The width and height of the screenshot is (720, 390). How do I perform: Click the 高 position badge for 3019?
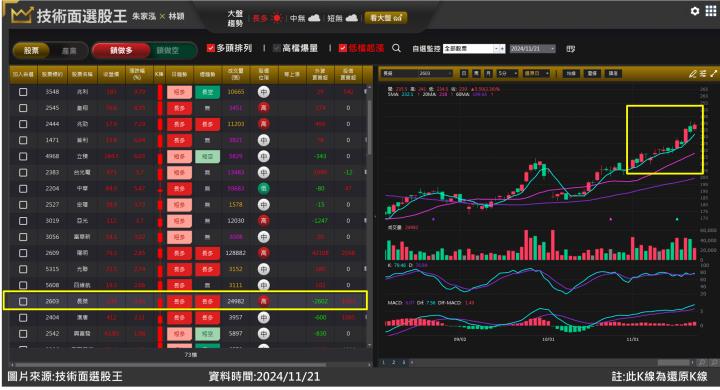(x=264, y=220)
